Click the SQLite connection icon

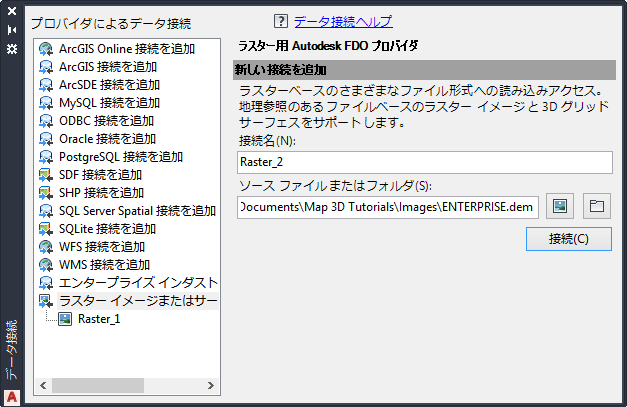point(46,229)
